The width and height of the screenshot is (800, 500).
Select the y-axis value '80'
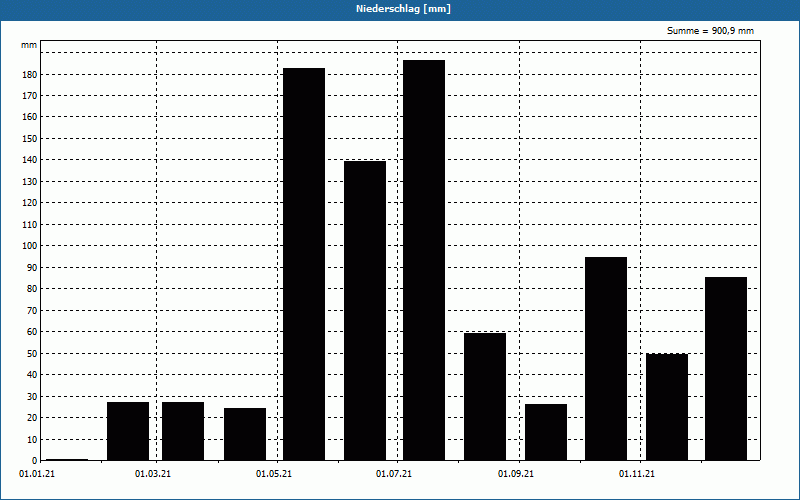pyautogui.click(x=32, y=289)
